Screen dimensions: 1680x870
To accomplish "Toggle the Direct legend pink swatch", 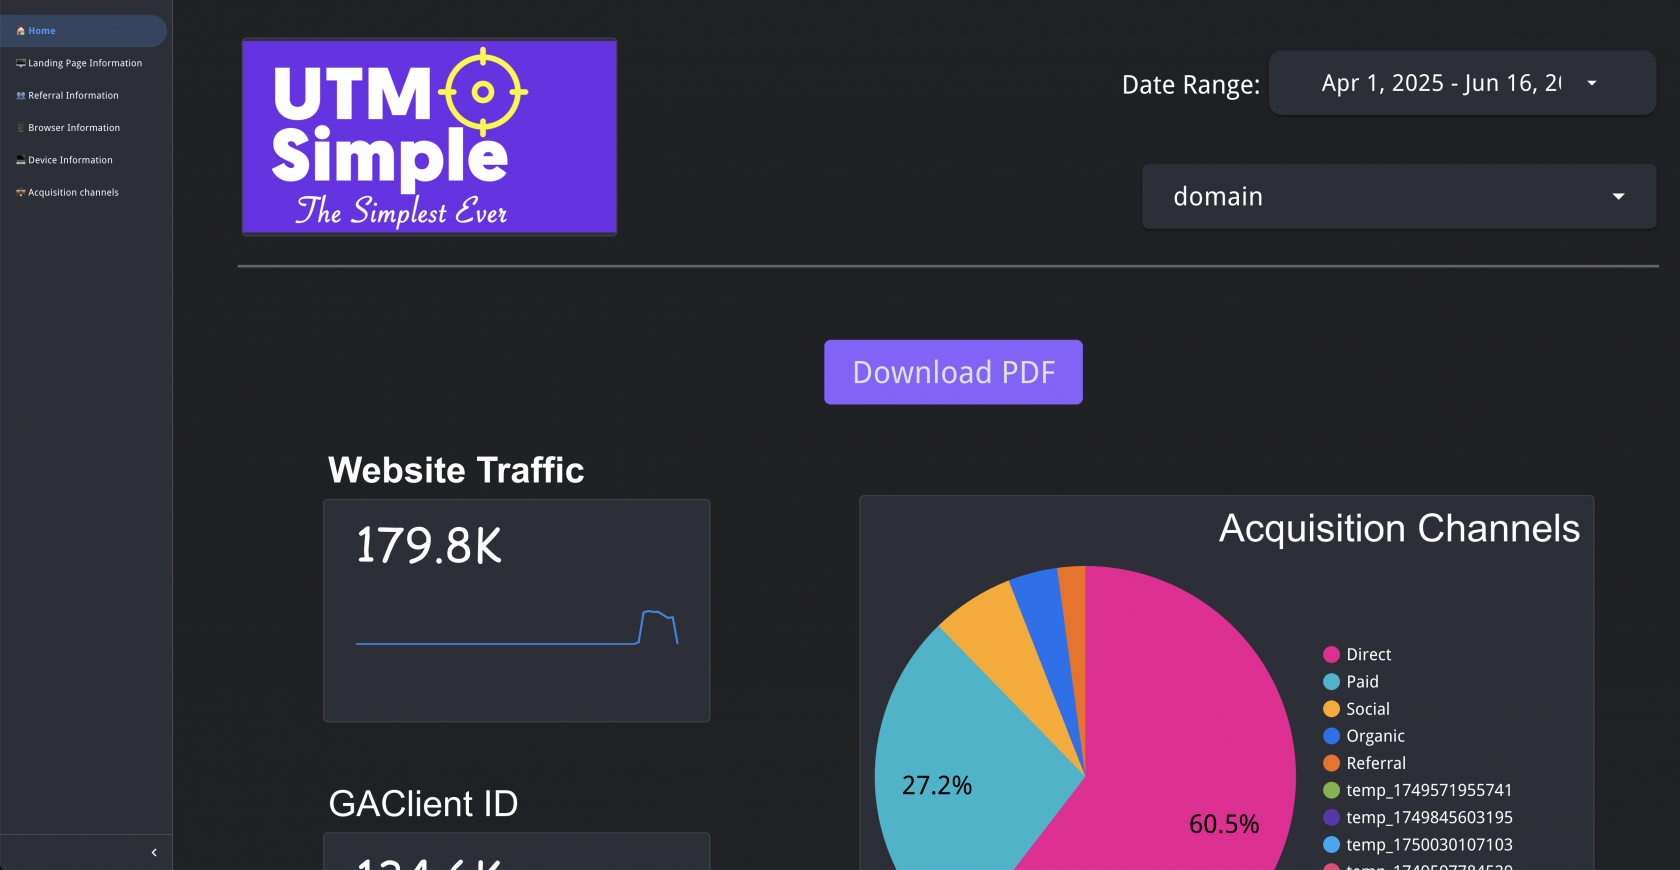I will click(x=1331, y=655).
